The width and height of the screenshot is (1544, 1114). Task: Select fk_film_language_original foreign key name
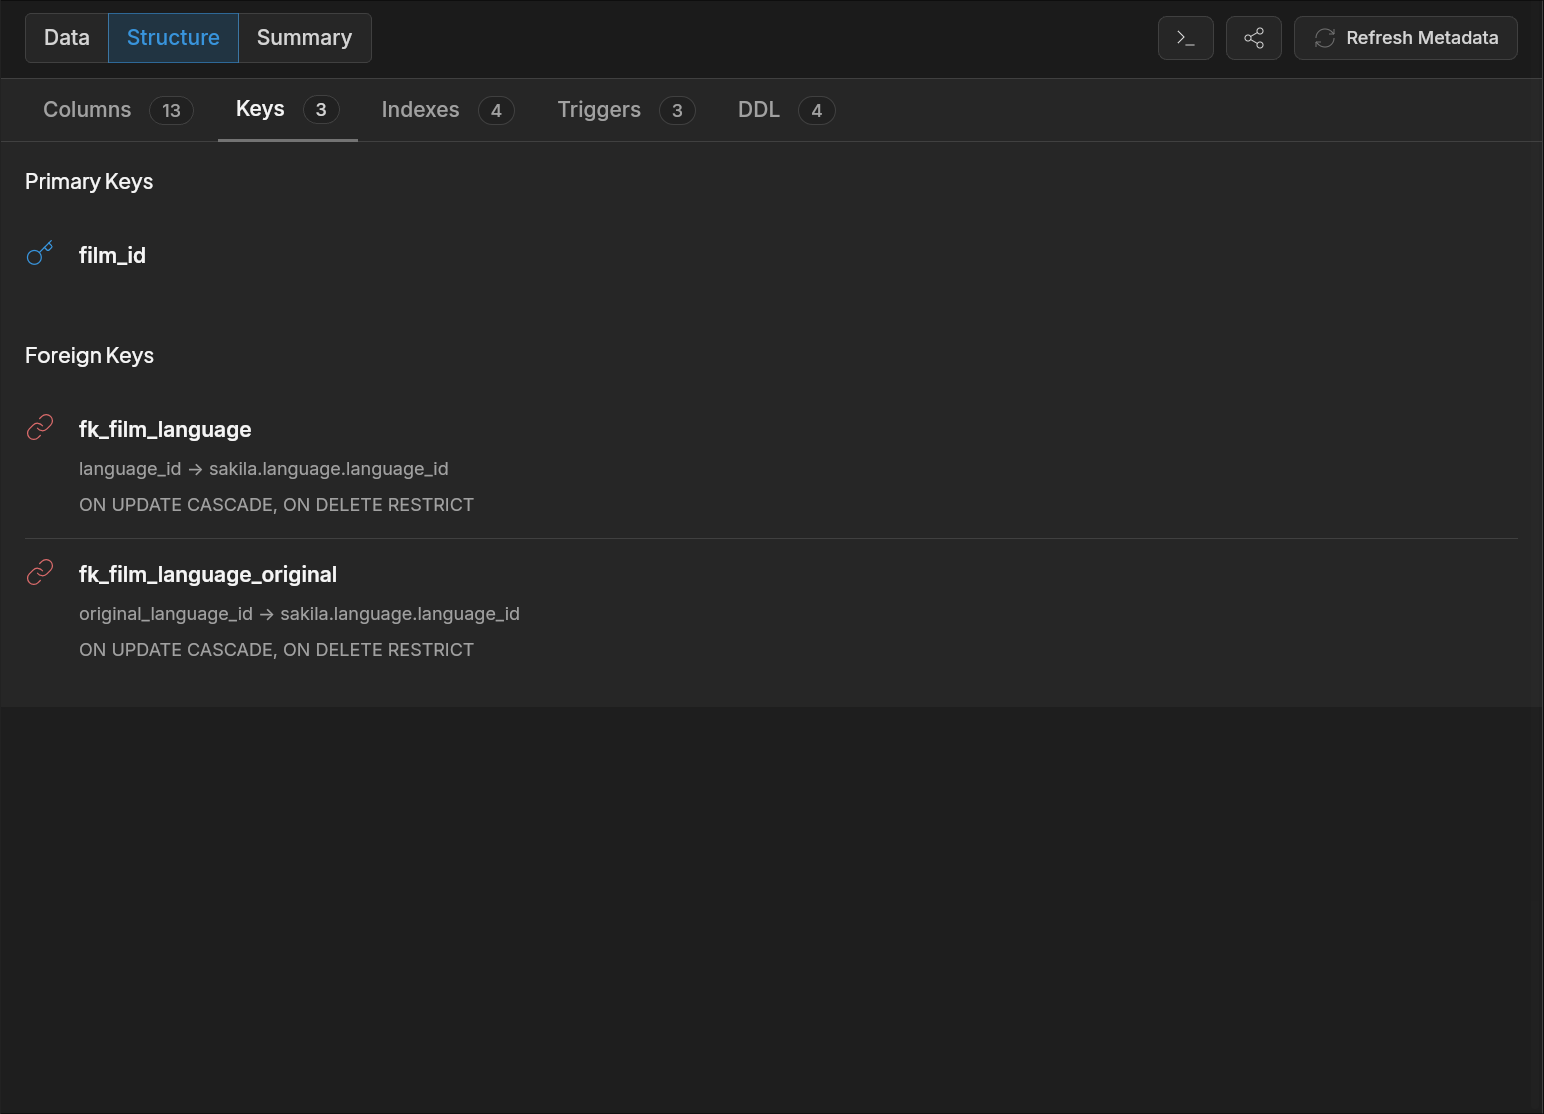tap(208, 574)
